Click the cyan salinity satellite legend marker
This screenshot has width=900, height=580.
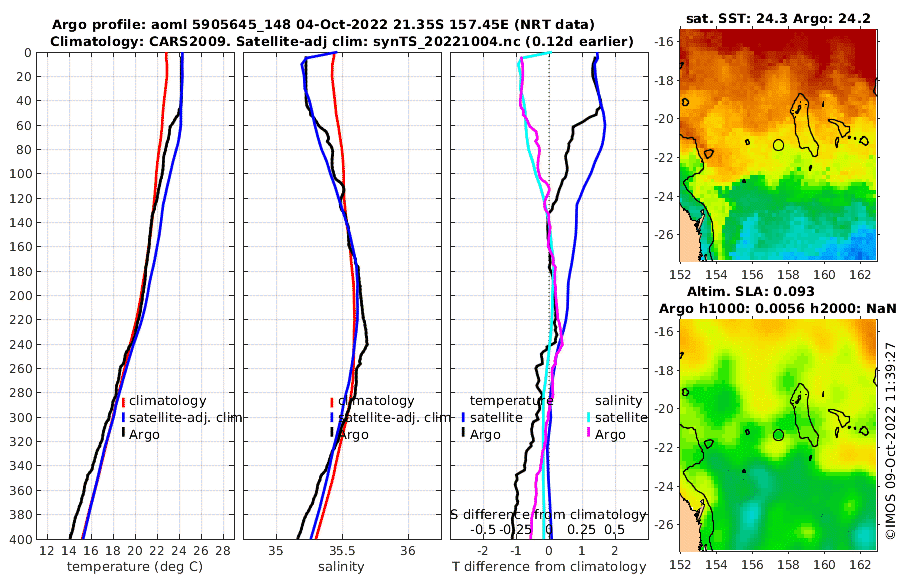coord(589,417)
